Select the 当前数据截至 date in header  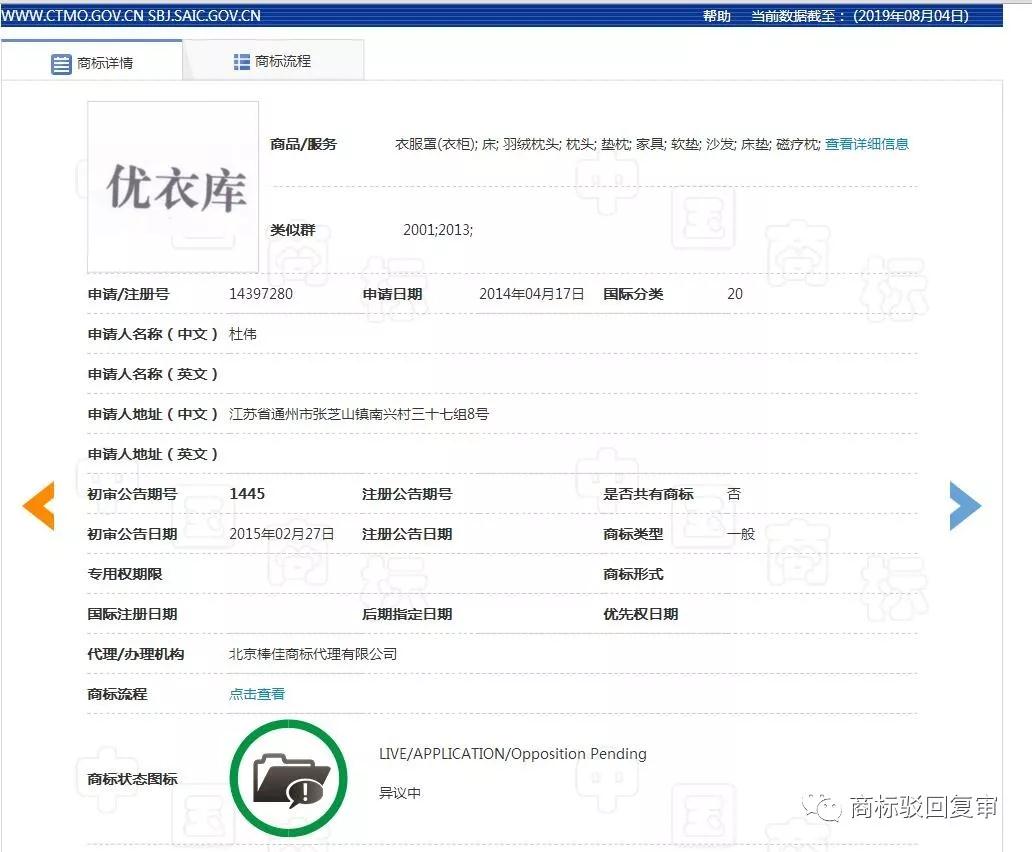pos(860,16)
